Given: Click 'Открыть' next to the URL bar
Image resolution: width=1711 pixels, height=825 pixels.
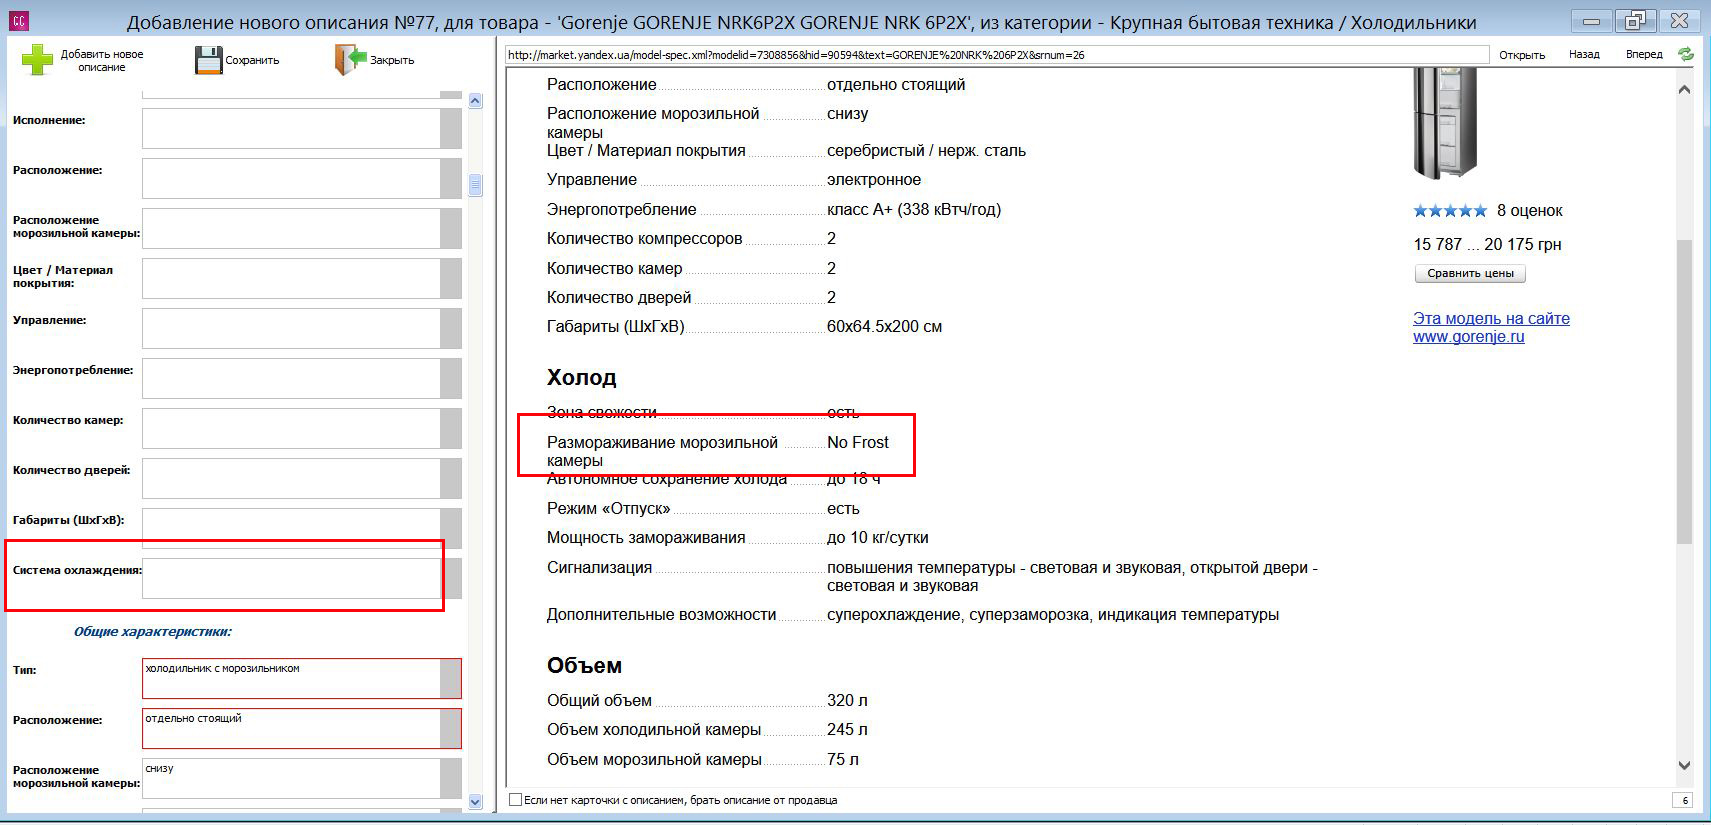Looking at the screenshot, I should pyautogui.click(x=1522, y=55).
